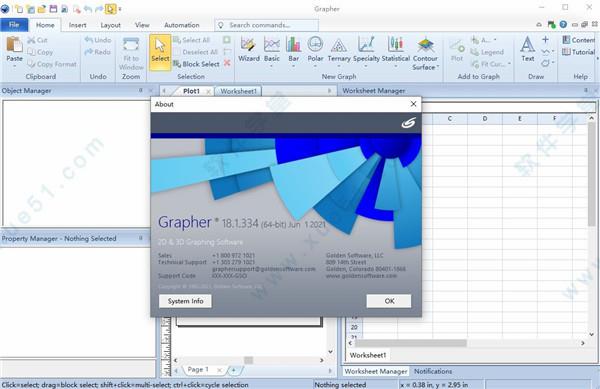This screenshot has height=389, width=600.
Task: Open the Worksheet1 document tab
Action: 238,91
